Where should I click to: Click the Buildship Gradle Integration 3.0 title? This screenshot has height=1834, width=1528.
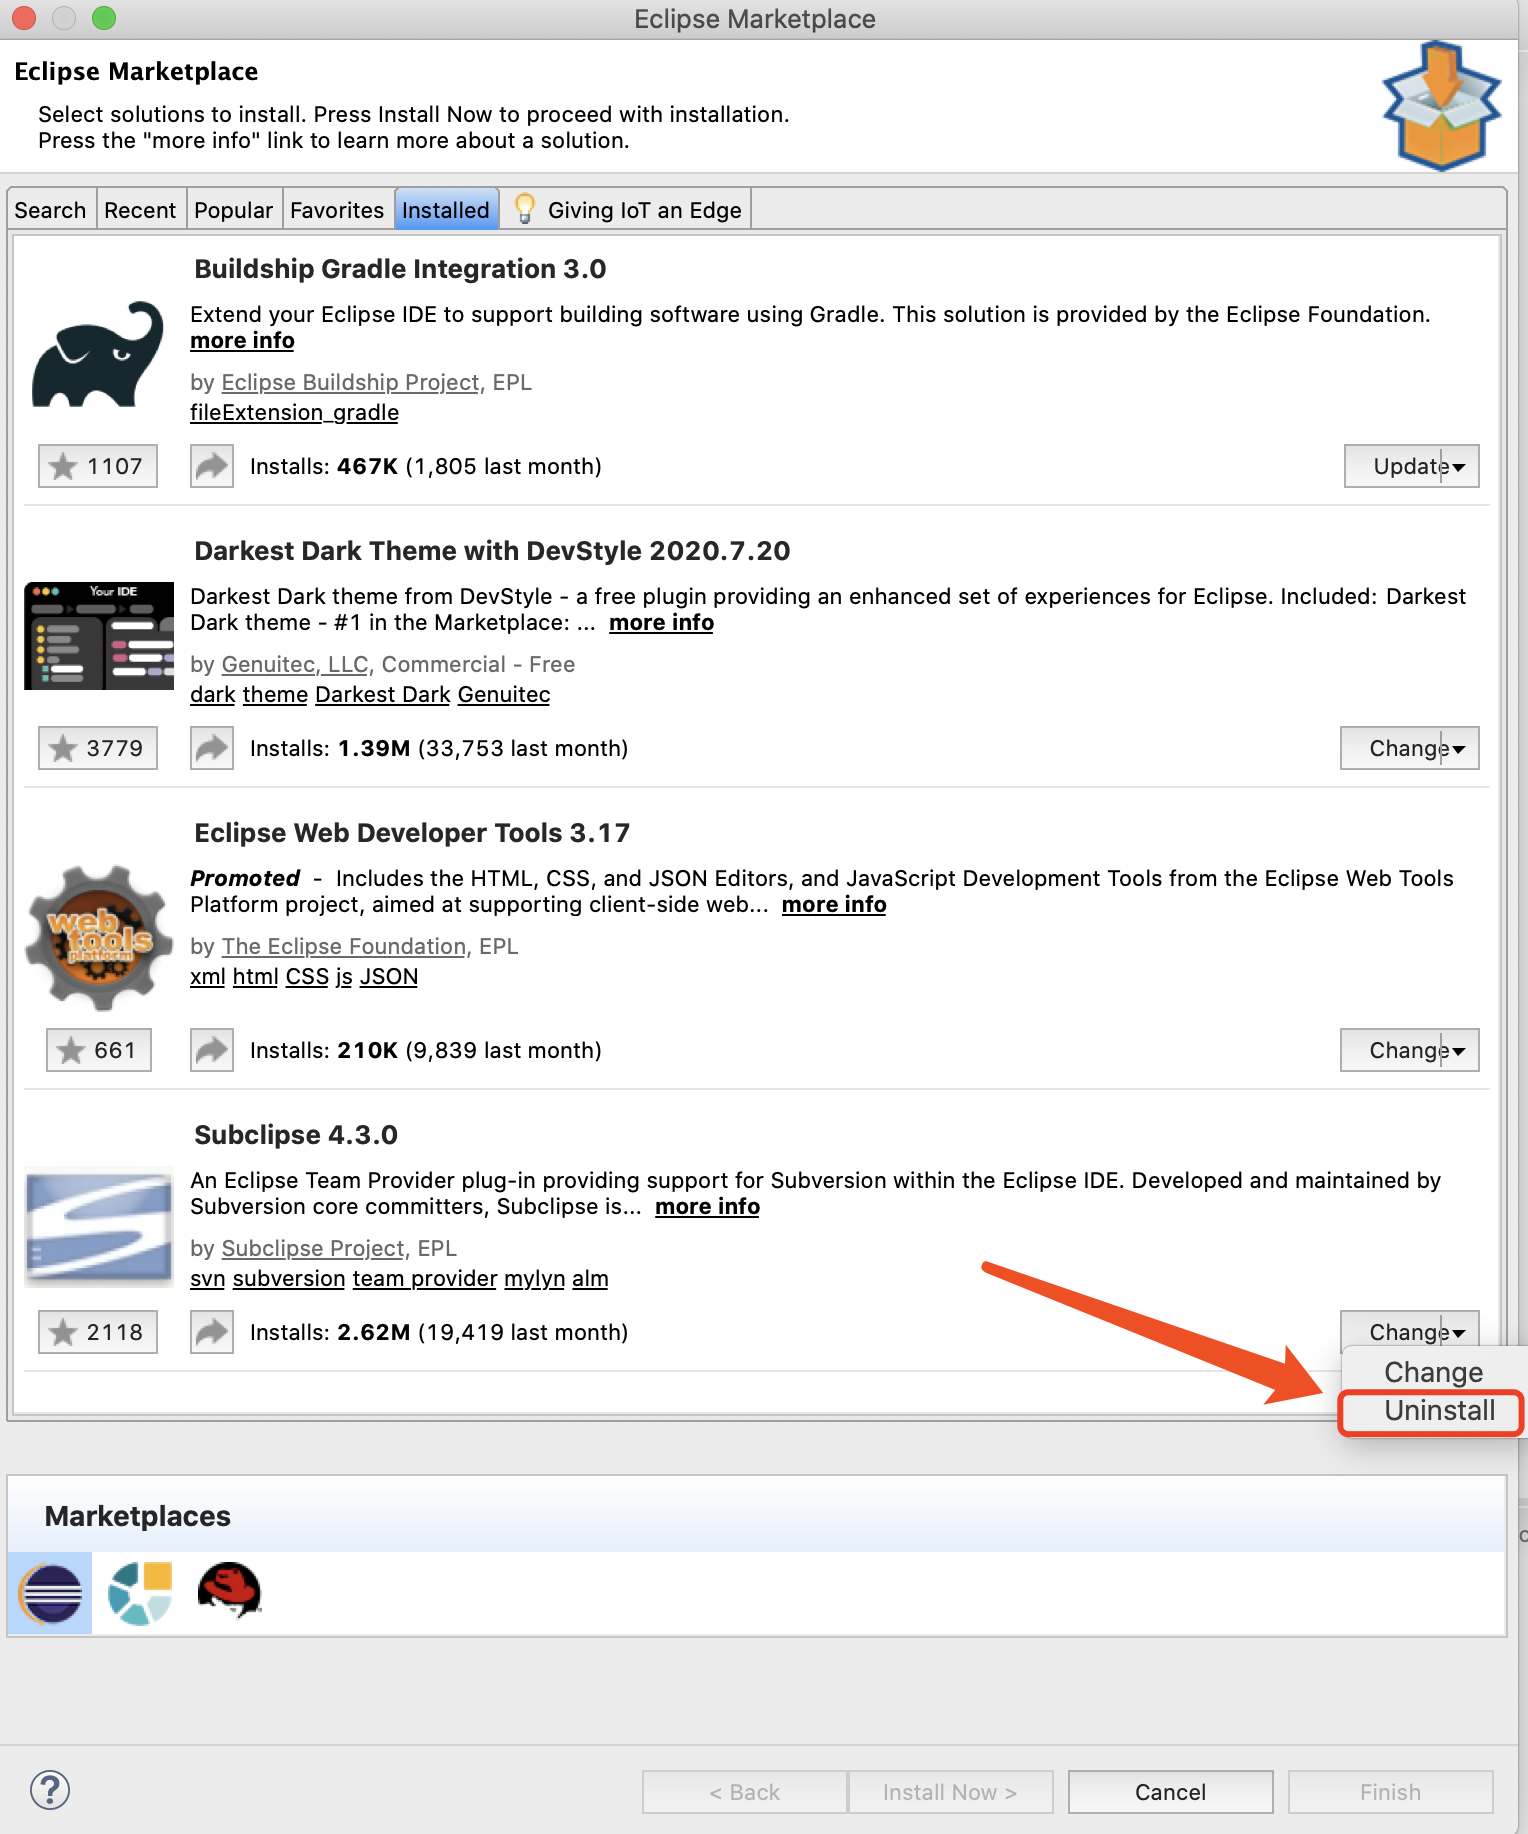click(x=400, y=269)
